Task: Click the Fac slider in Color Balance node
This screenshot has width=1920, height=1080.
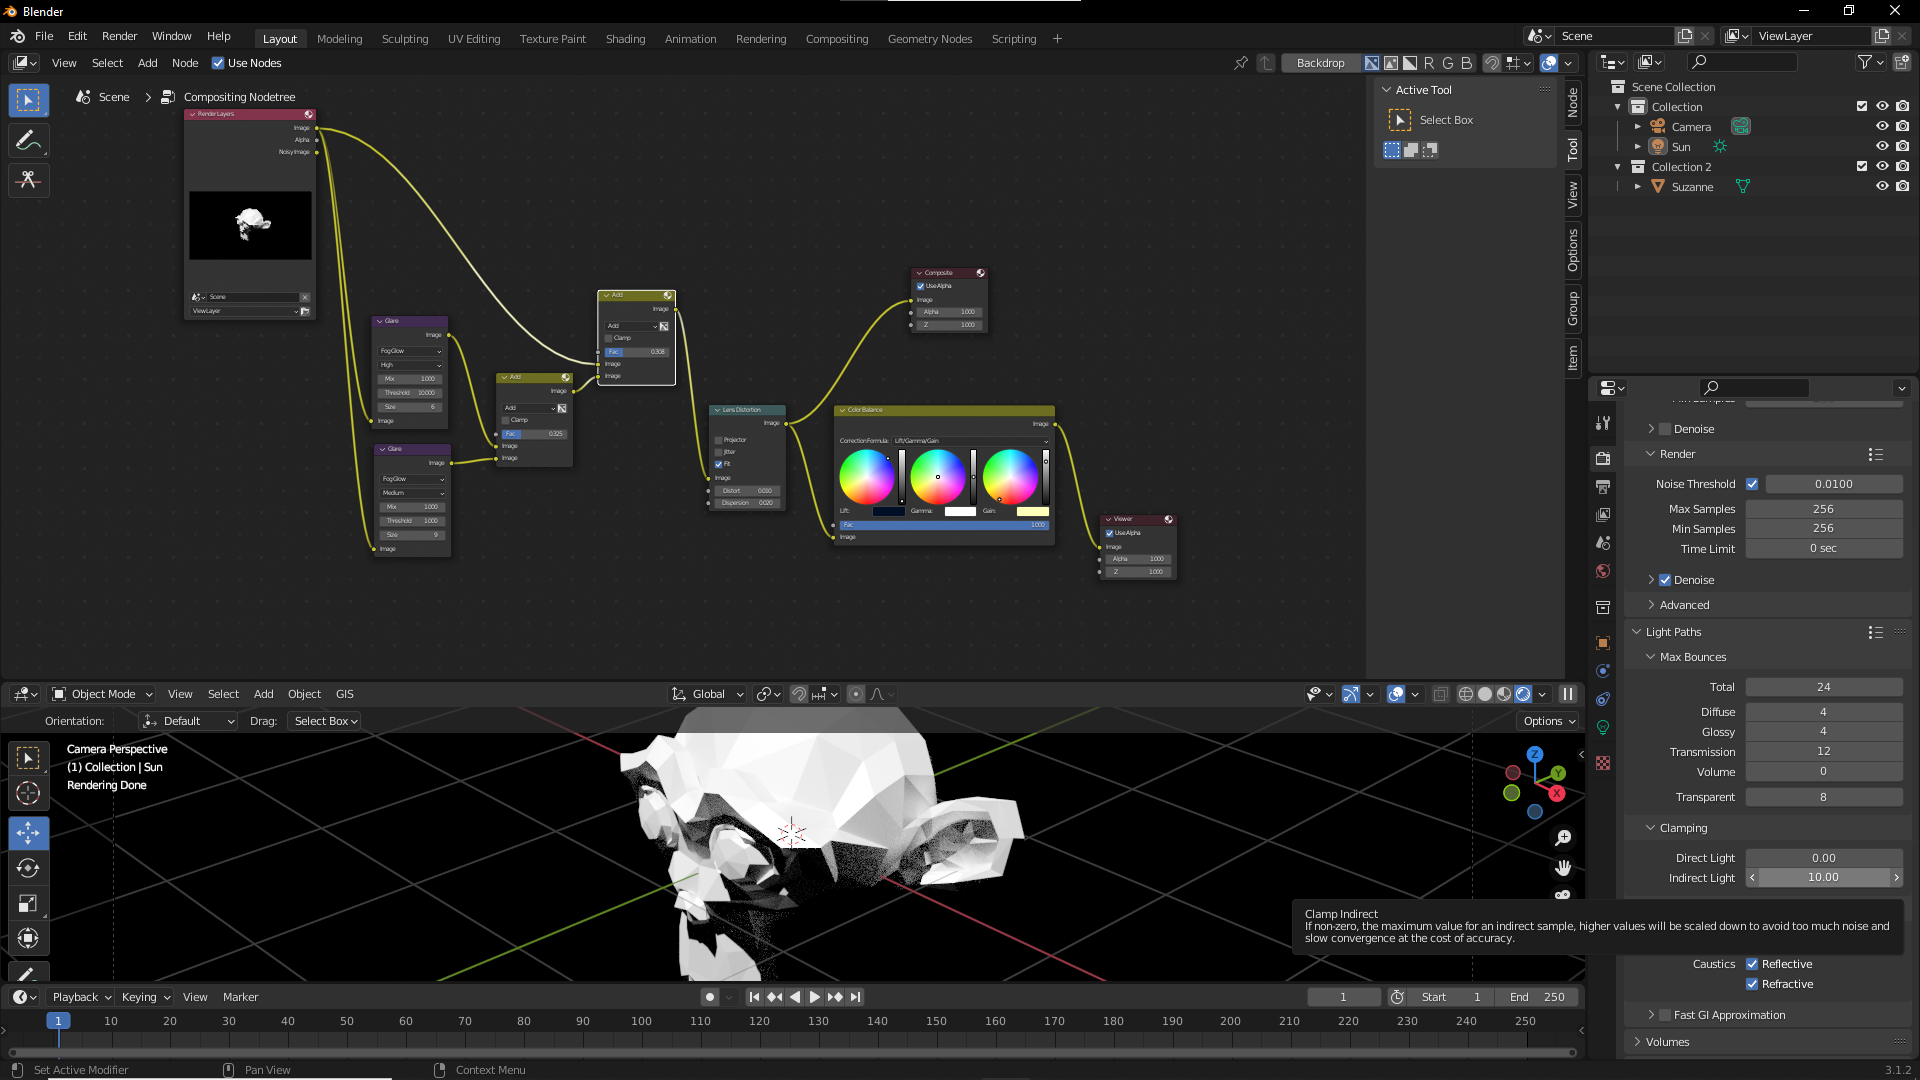Action: click(943, 525)
